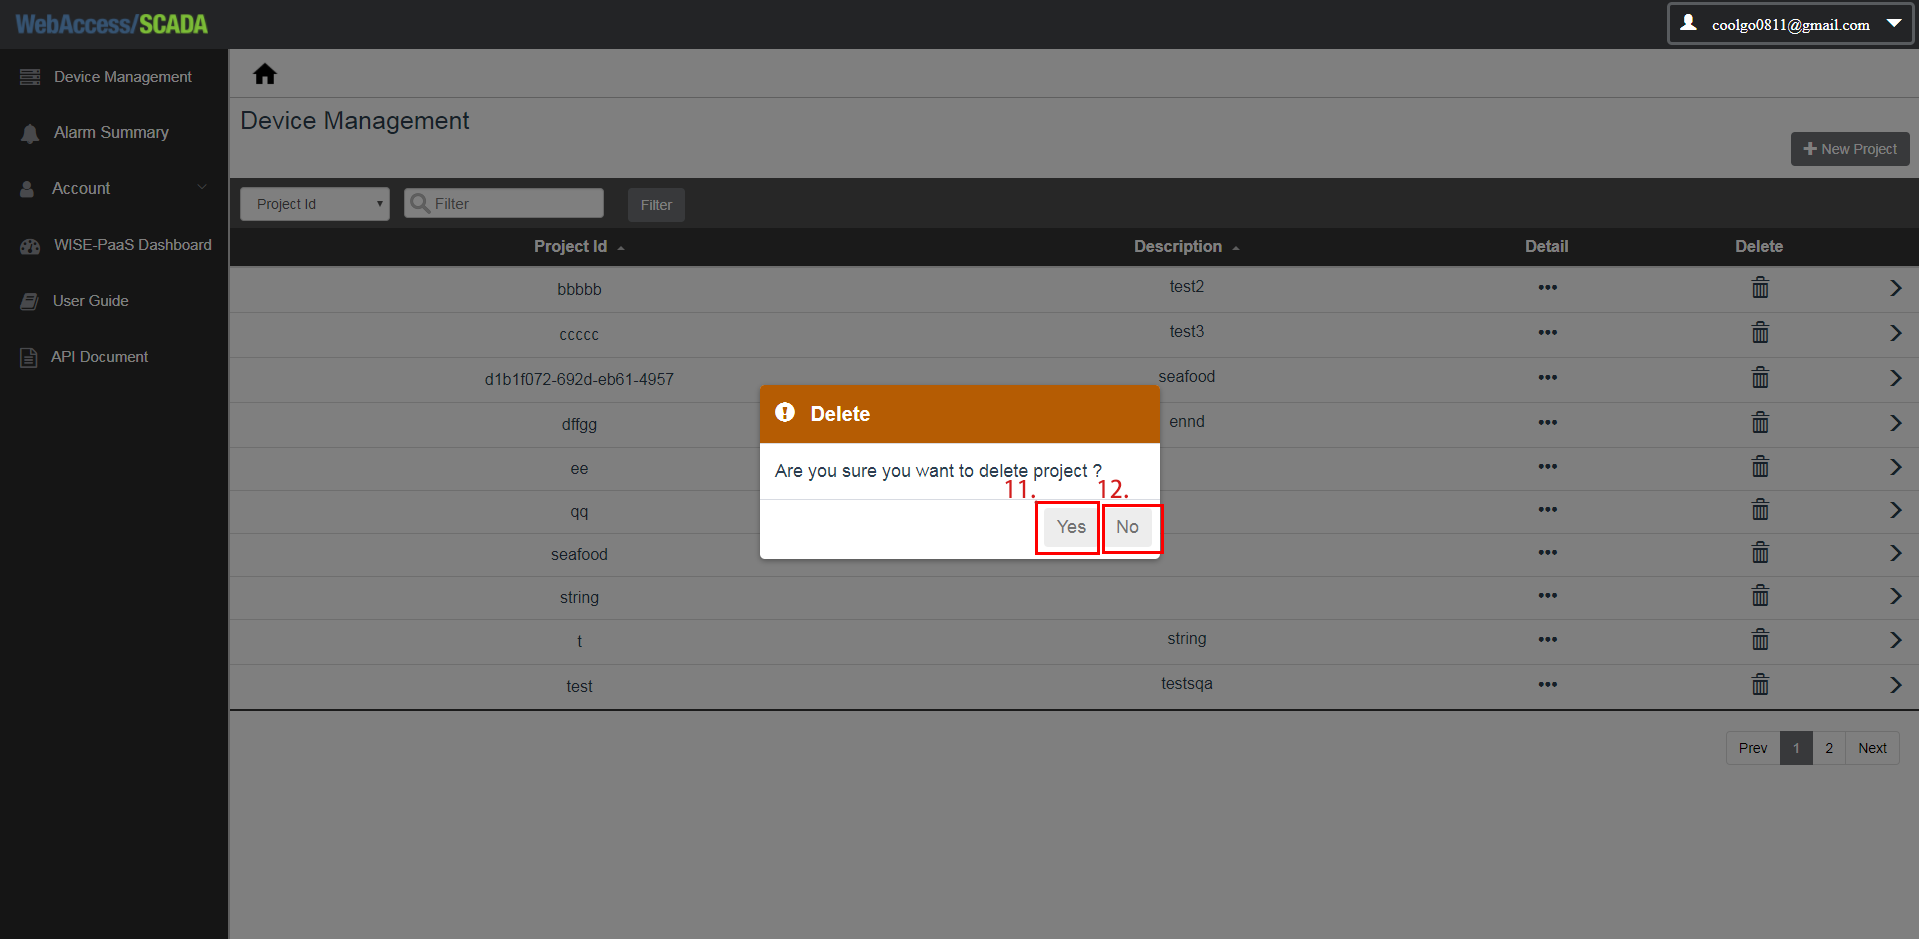Image resolution: width=1919 pixels, height=939 pixels.
Task: Open detail dots for qq project
Action: click(x=1548, y=509)
